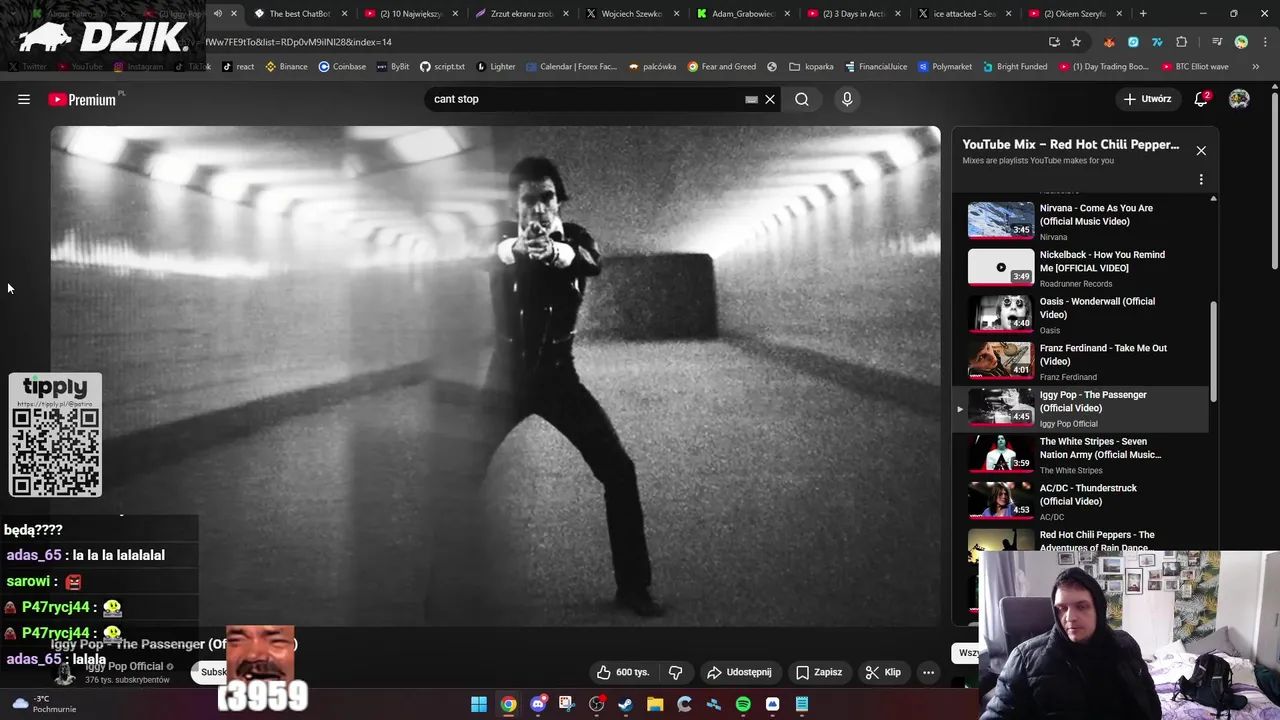The width and height of the screenshot is (1280, 720).
Task: Dislike the video with thumbs down
Action: pyautogui.click(x=675, y=672)
